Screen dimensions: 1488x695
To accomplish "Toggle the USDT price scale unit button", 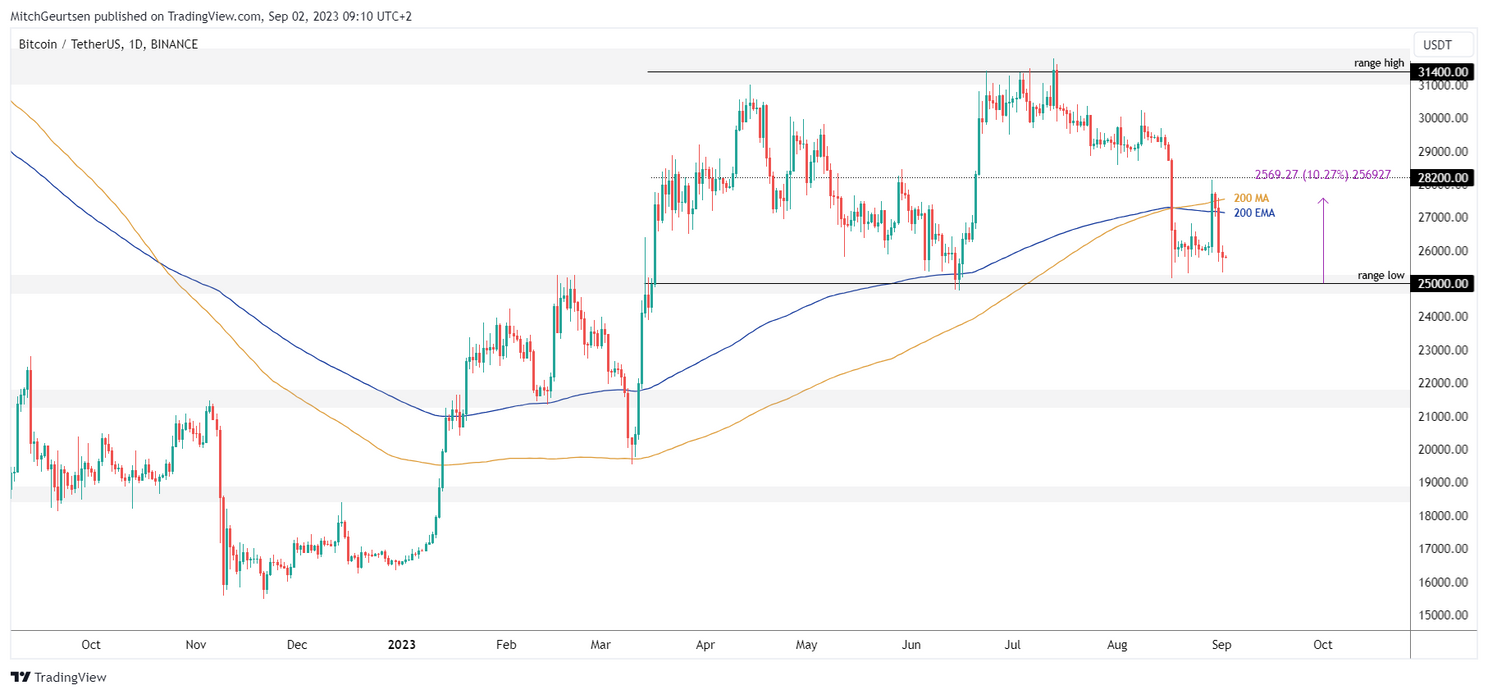I will click(1442, 44).
